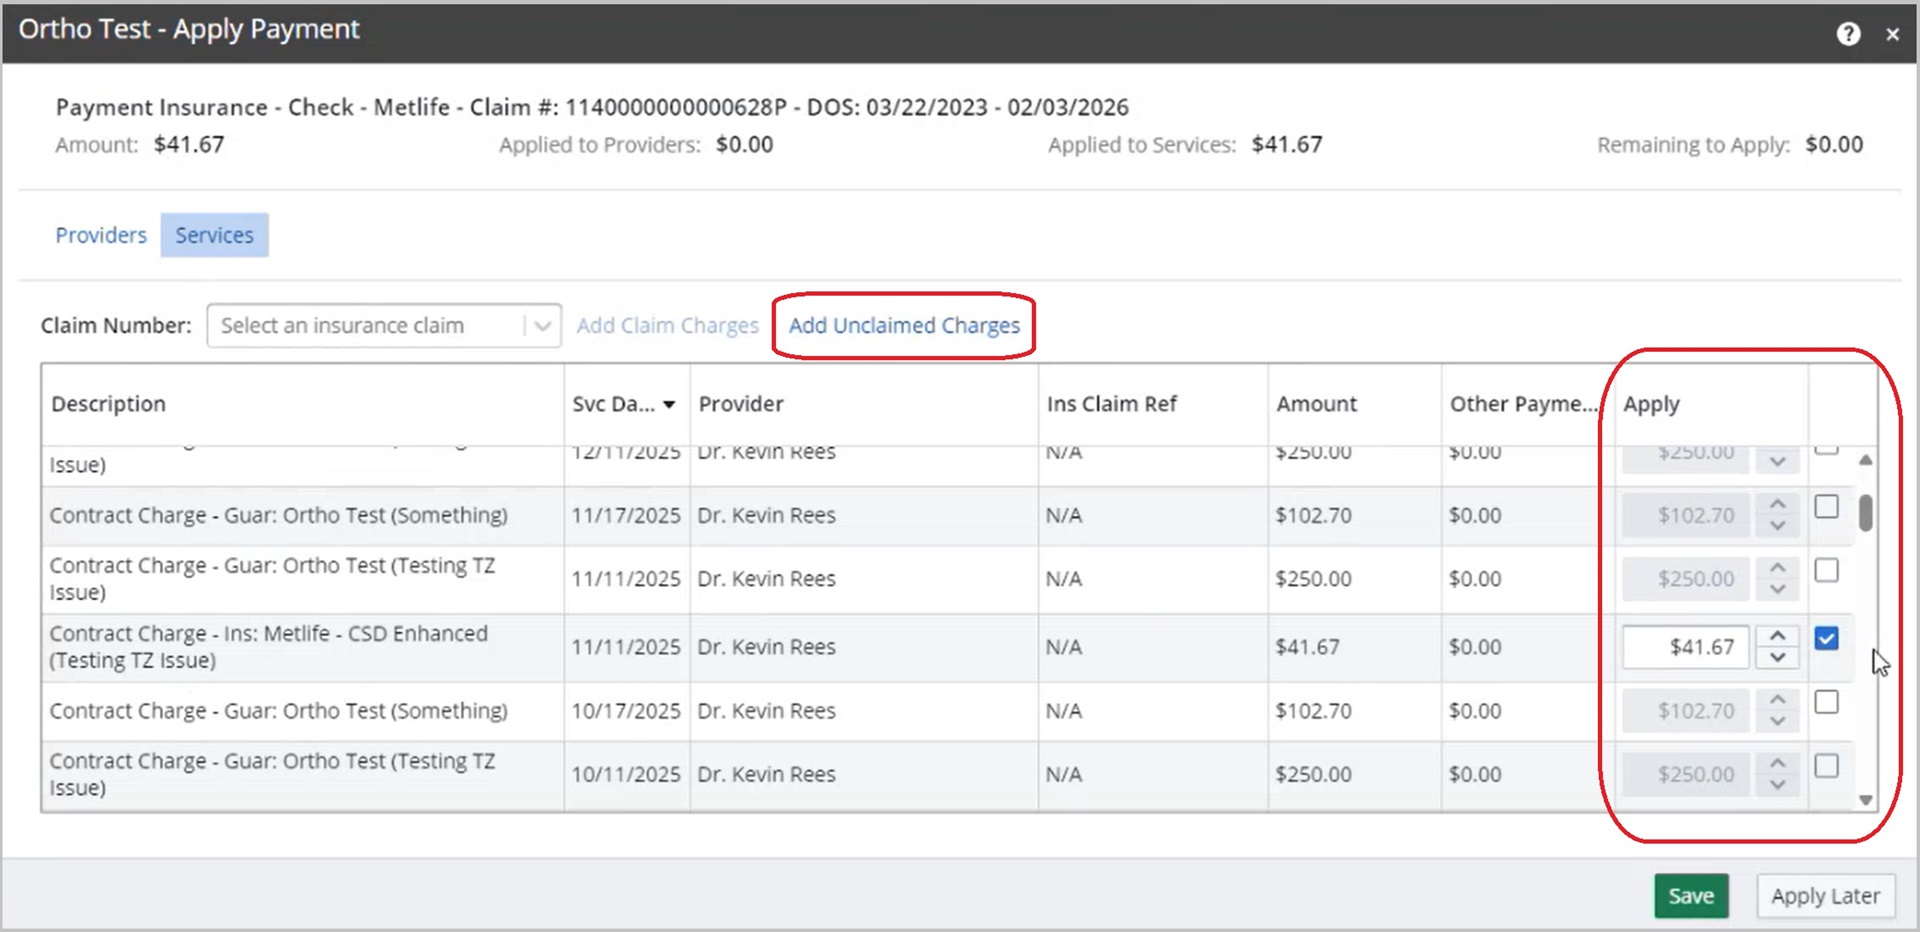This screenshot has width=1920, height=932.
Task: Click up arrow on 11/17/2025 $102.70 row
Action: tap(1777, 504)
